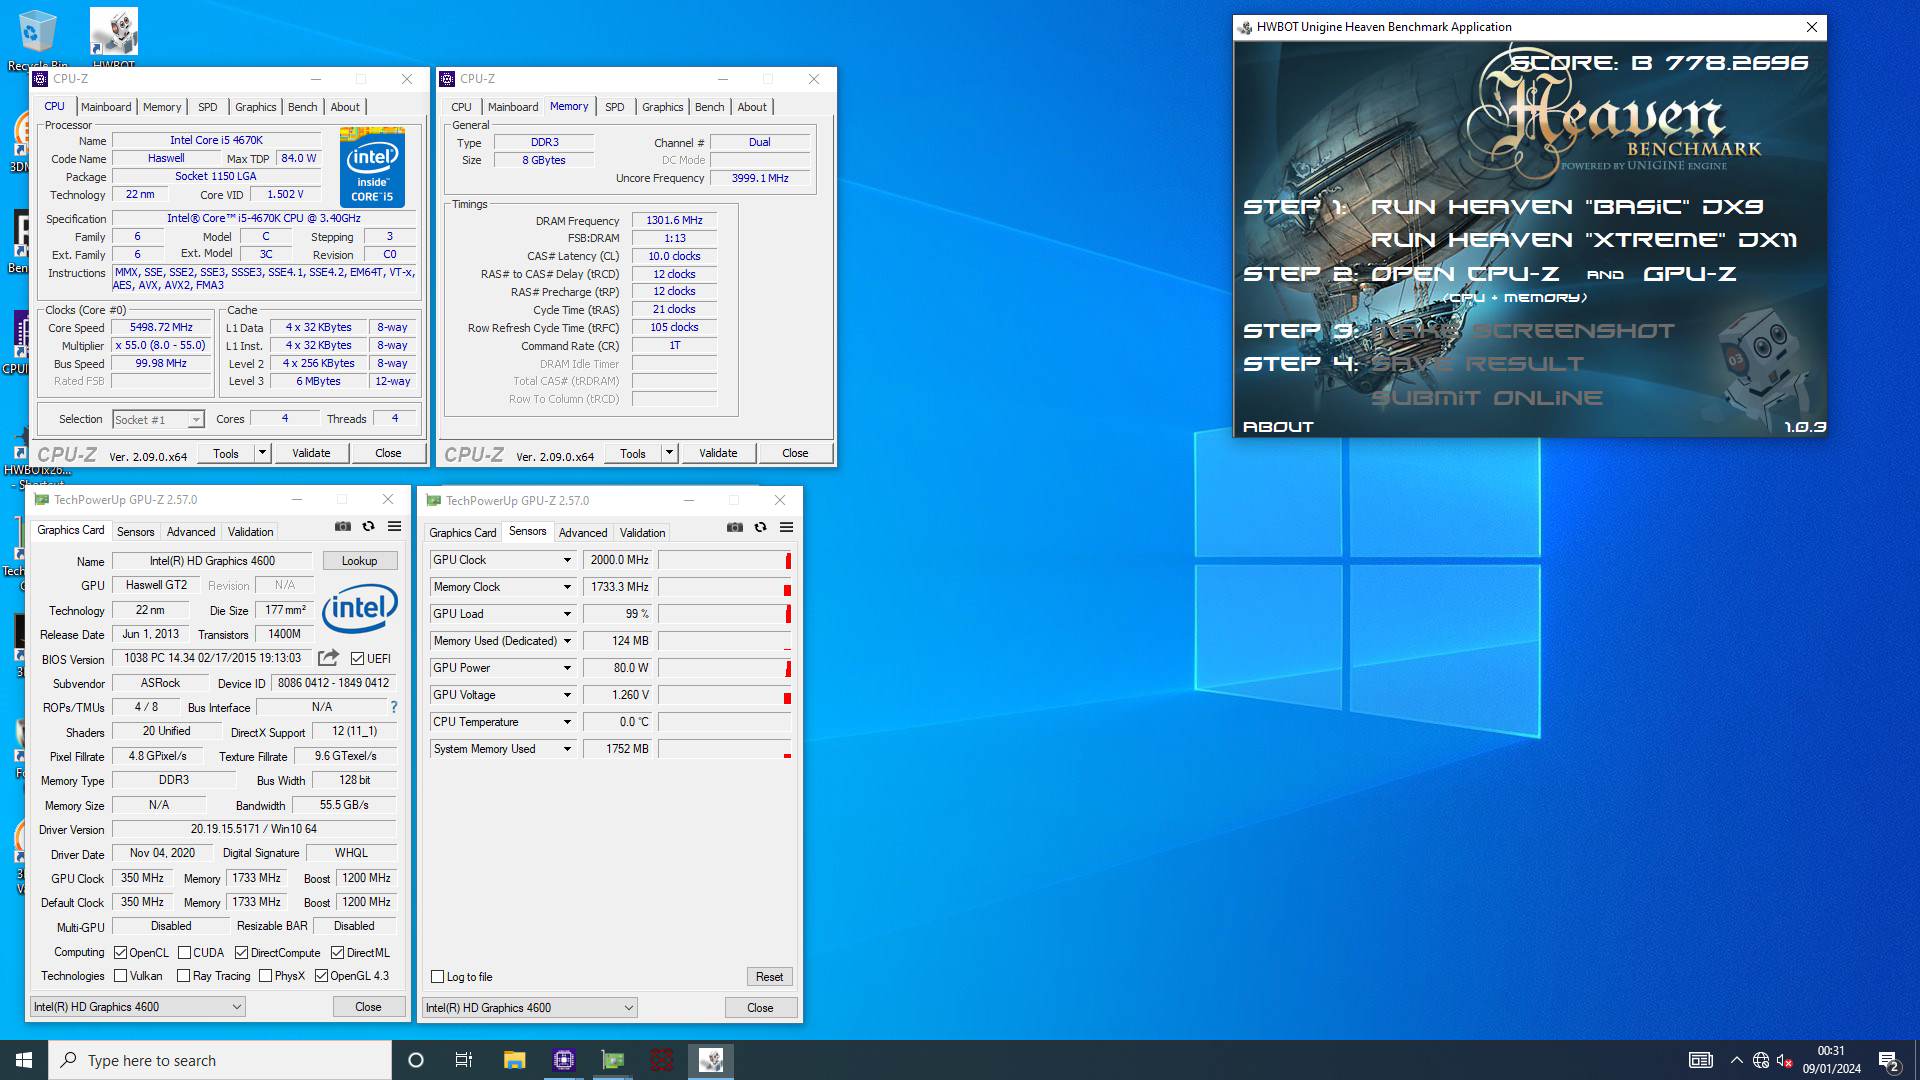Enable Log to file checkbox
The image size is (1920, 1080).
click(438, 977)
